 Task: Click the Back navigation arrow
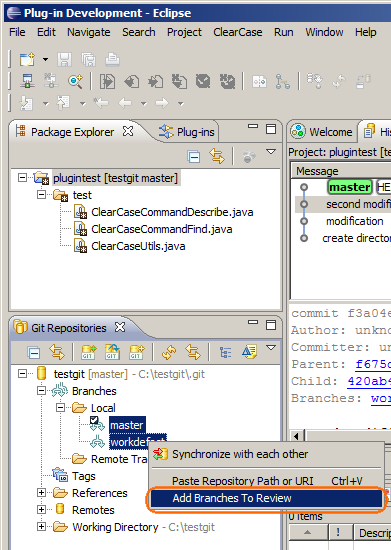point(125,103)
